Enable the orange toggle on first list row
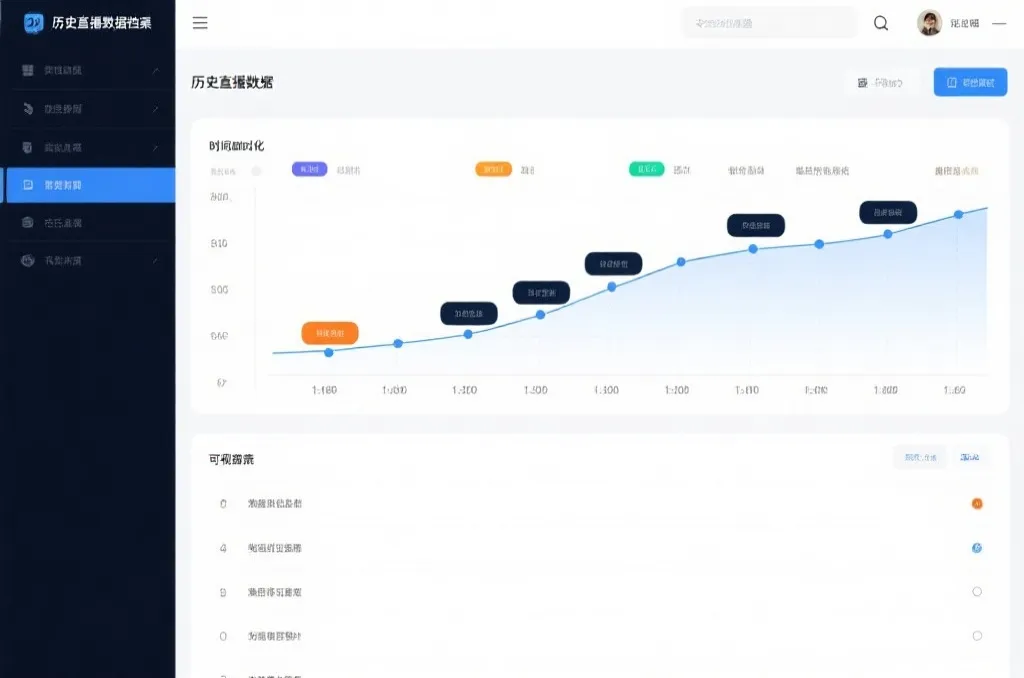 (x=975, y=503)
